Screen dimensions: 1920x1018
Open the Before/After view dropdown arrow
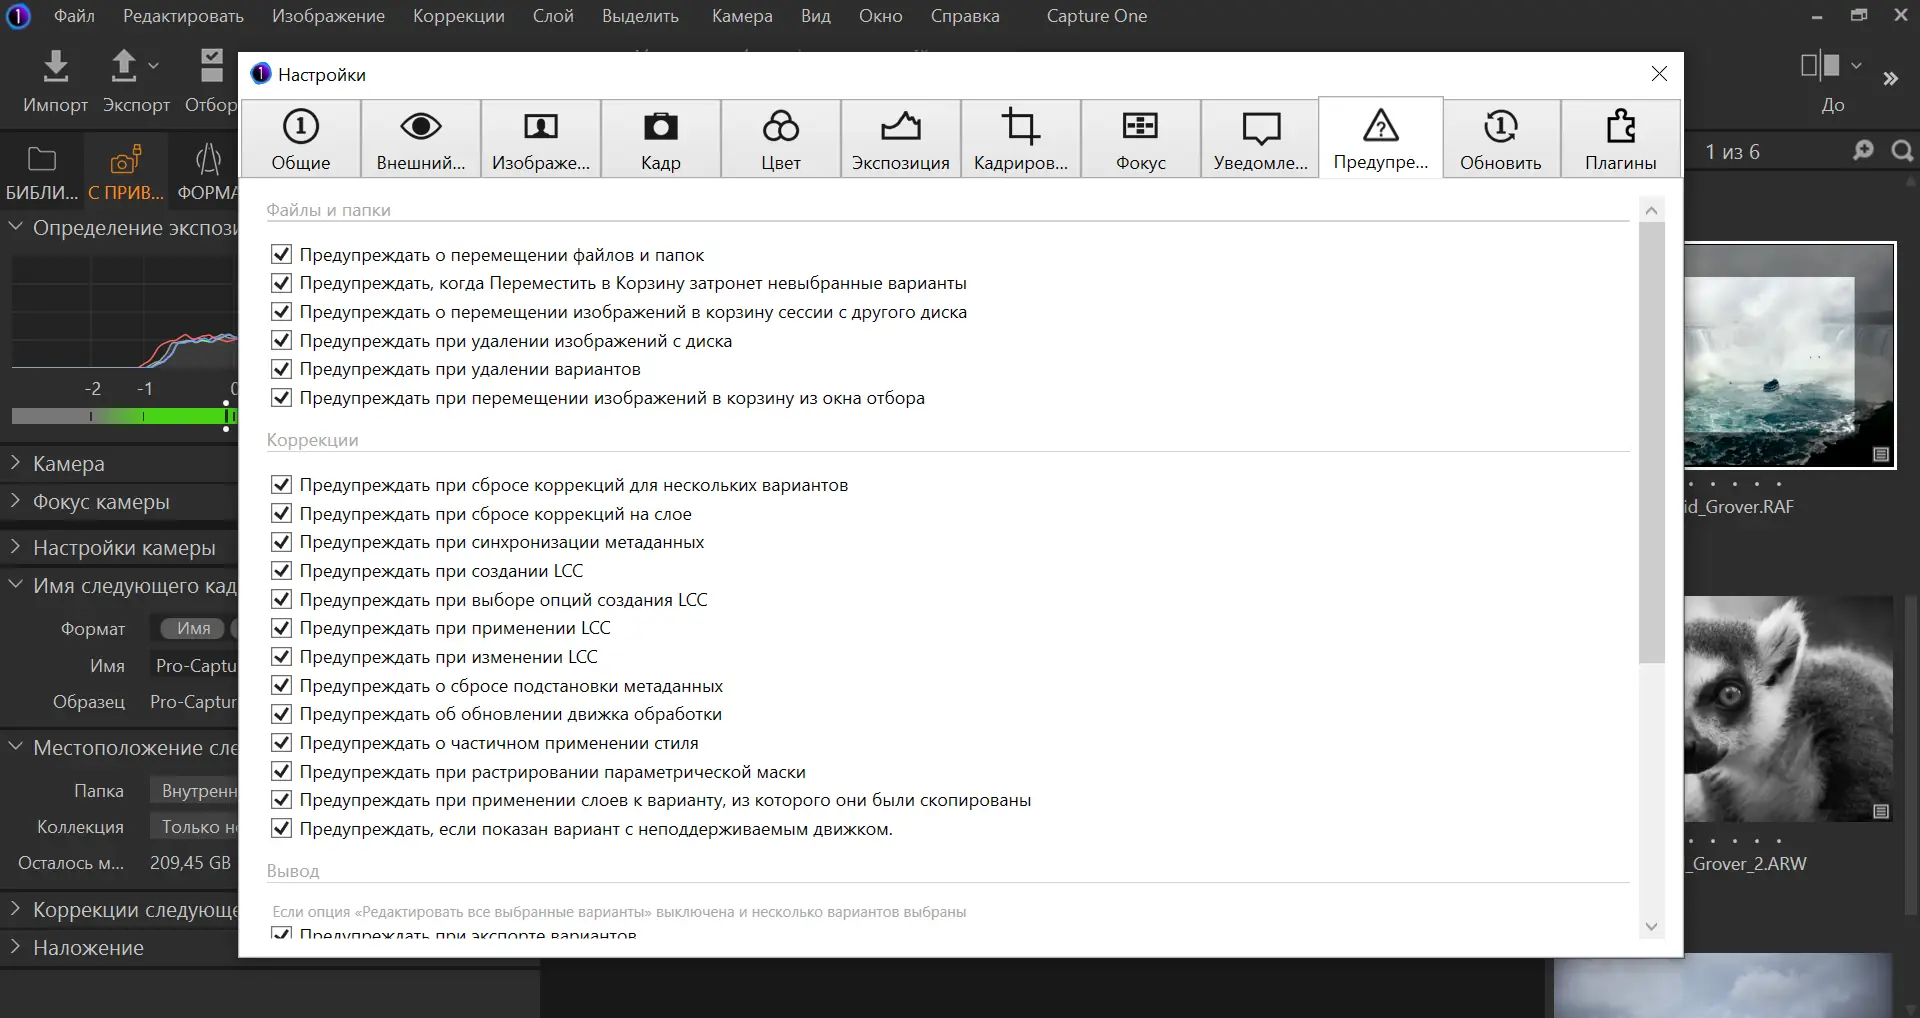1856,66
